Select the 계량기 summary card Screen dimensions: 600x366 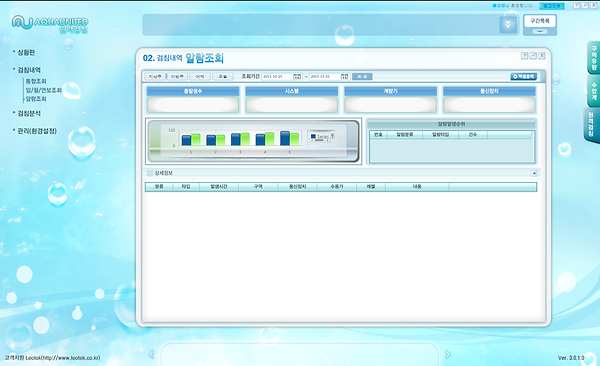click(390, 100)
